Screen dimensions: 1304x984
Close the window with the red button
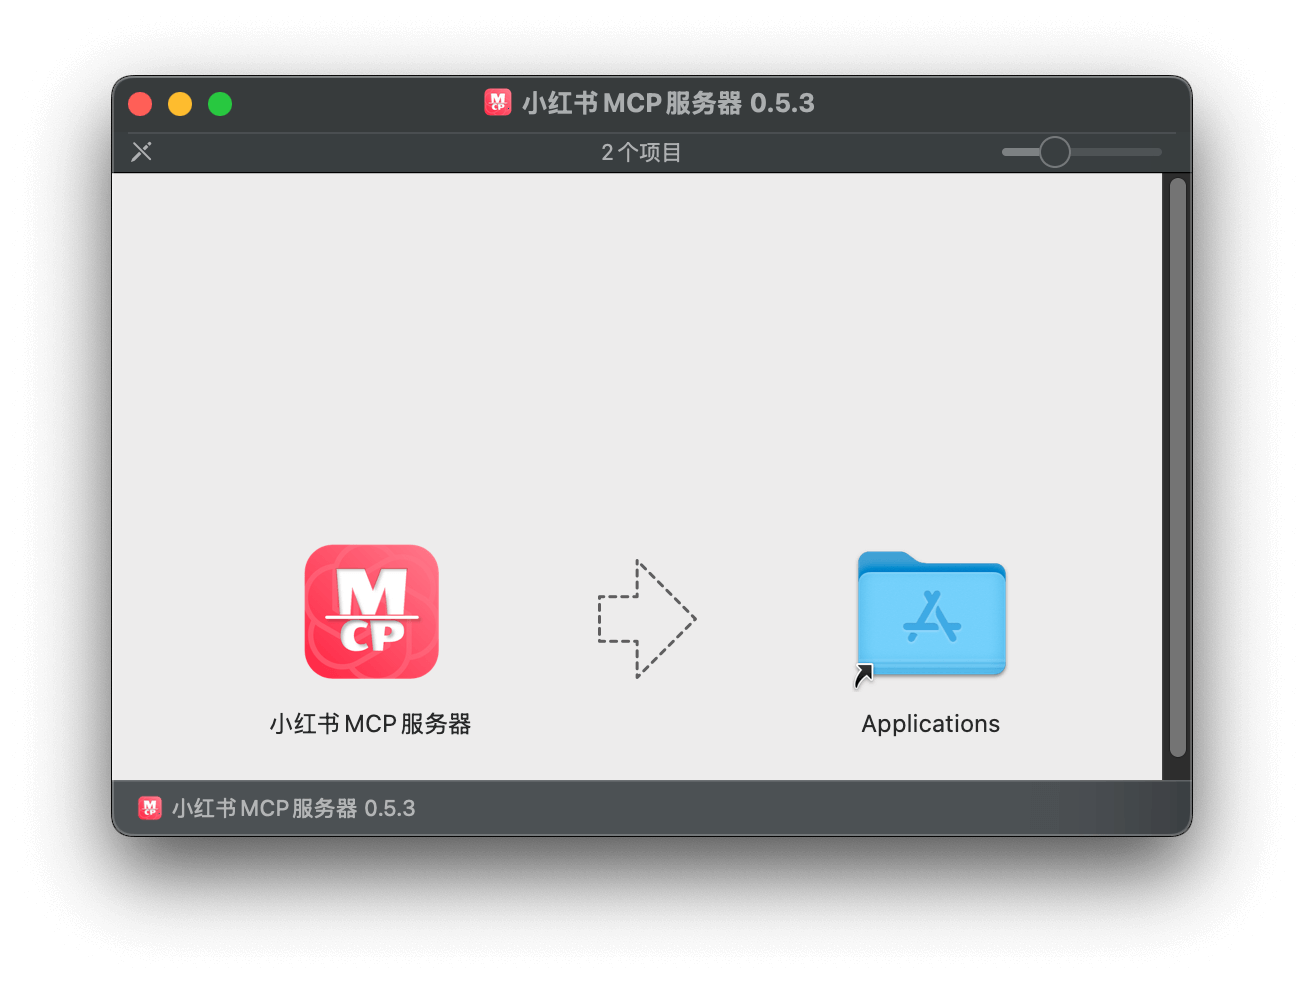click(140, 104)
